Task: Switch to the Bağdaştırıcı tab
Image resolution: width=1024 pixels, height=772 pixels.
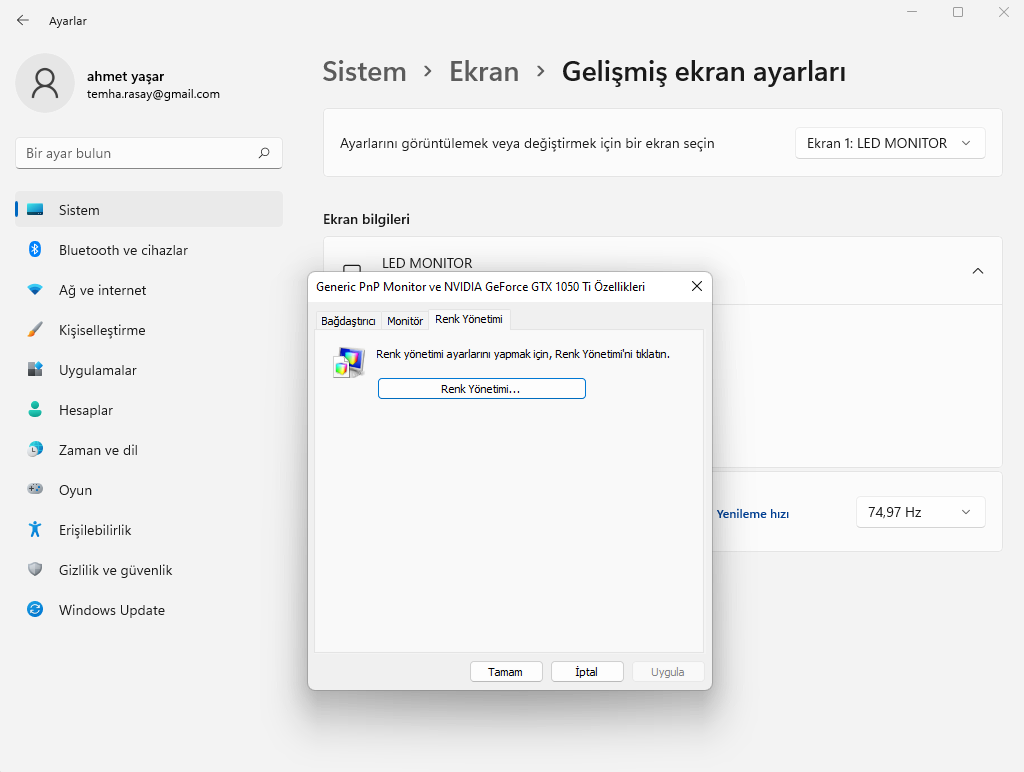Action: 347,321
